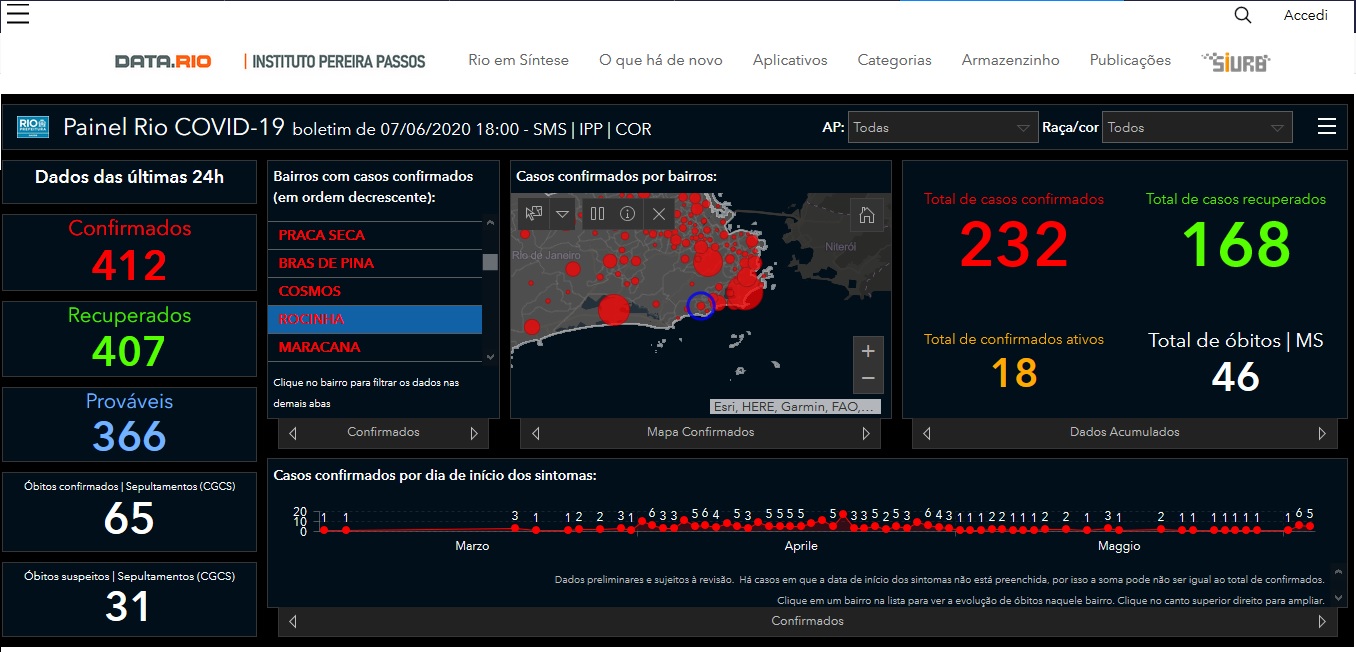The image size is (1356, 652).
Task: Go to next tab after Dados Acumulados
Action: (x=1322, y=434)
